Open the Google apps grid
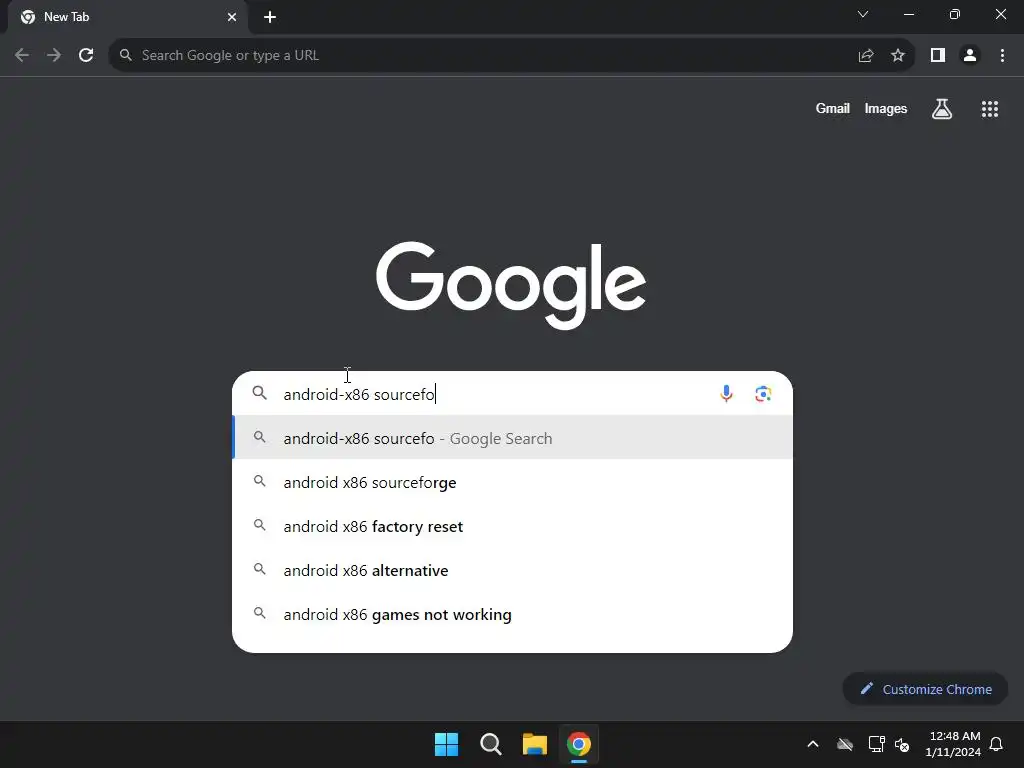1024x768 pixels. 990,109
